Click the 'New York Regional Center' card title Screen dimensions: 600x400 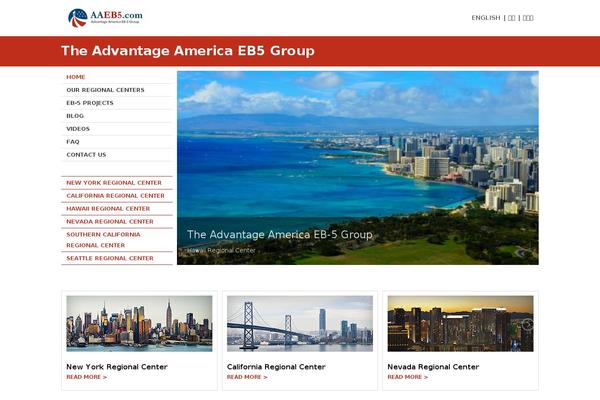click(117, 367)
